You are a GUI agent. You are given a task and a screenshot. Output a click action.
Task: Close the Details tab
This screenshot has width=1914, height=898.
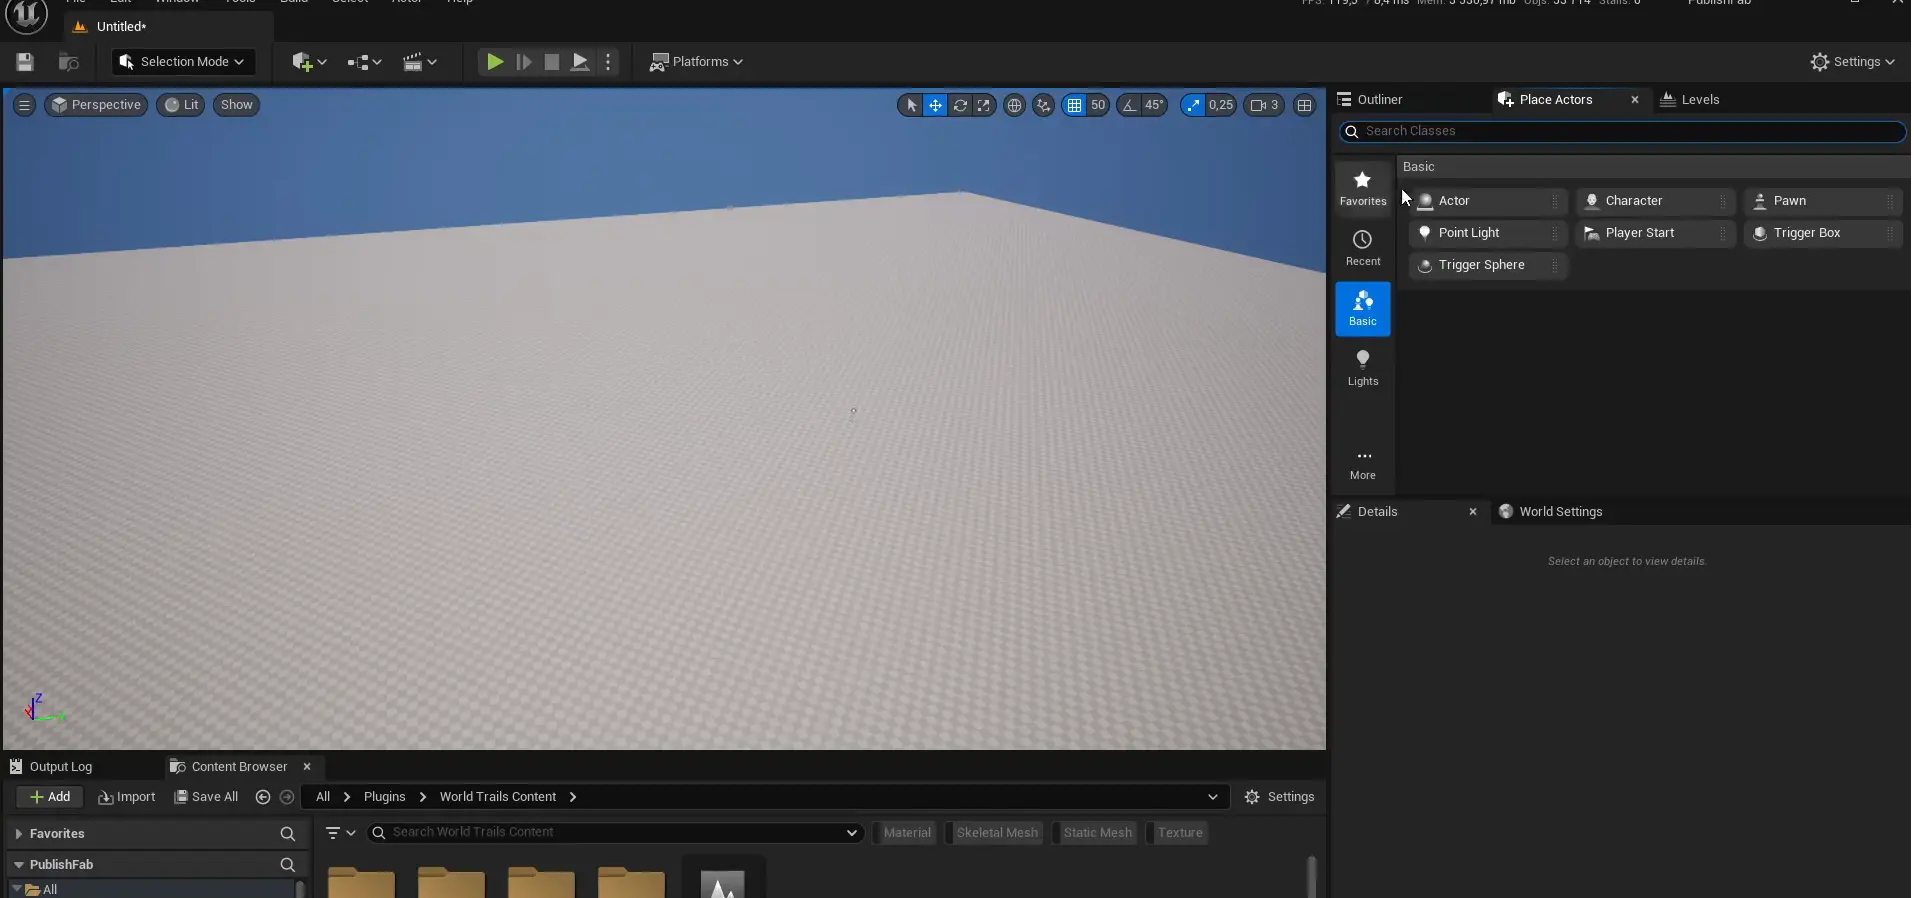[x=1473, y=512]
